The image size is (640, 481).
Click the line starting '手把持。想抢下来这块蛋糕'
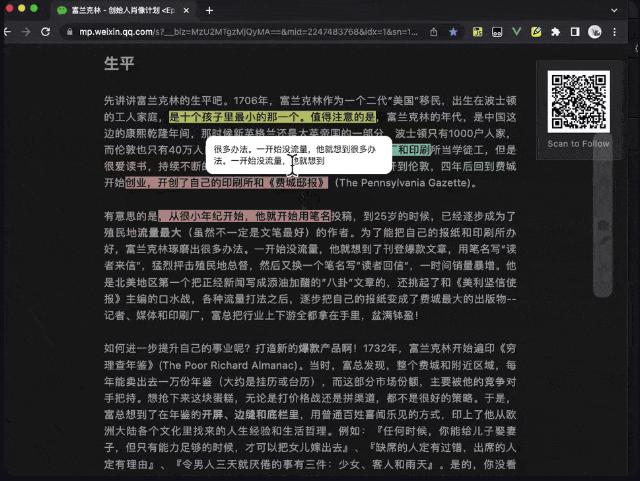tap(307, 398)
